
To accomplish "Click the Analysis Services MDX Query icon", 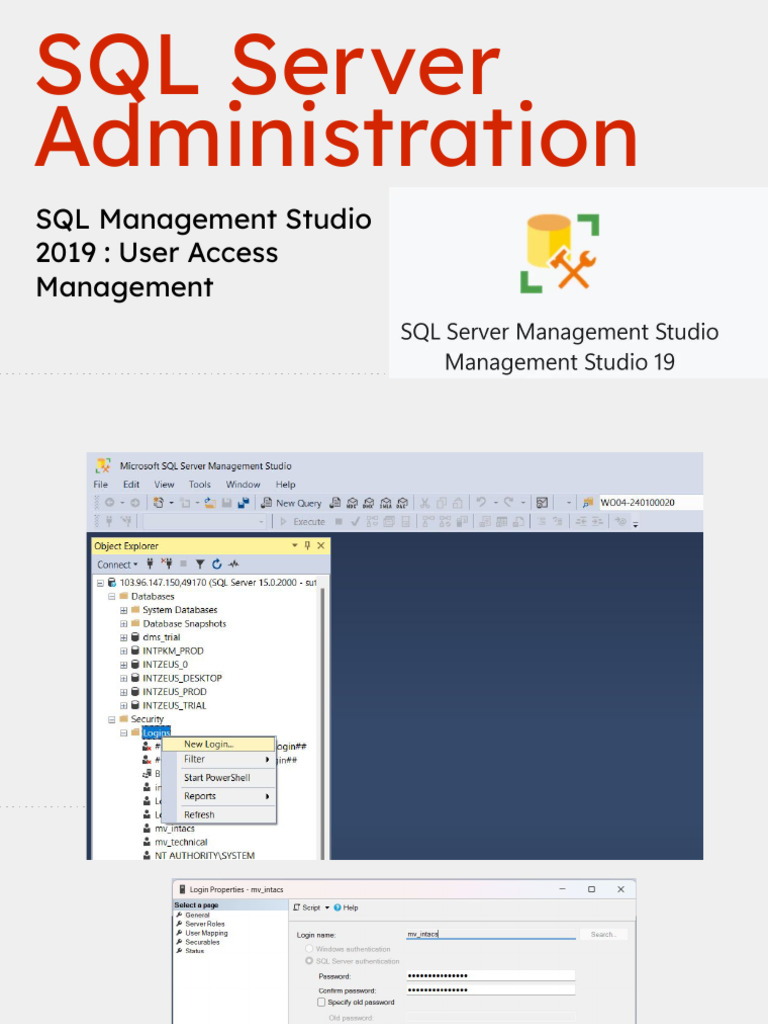I will (352, 503).
